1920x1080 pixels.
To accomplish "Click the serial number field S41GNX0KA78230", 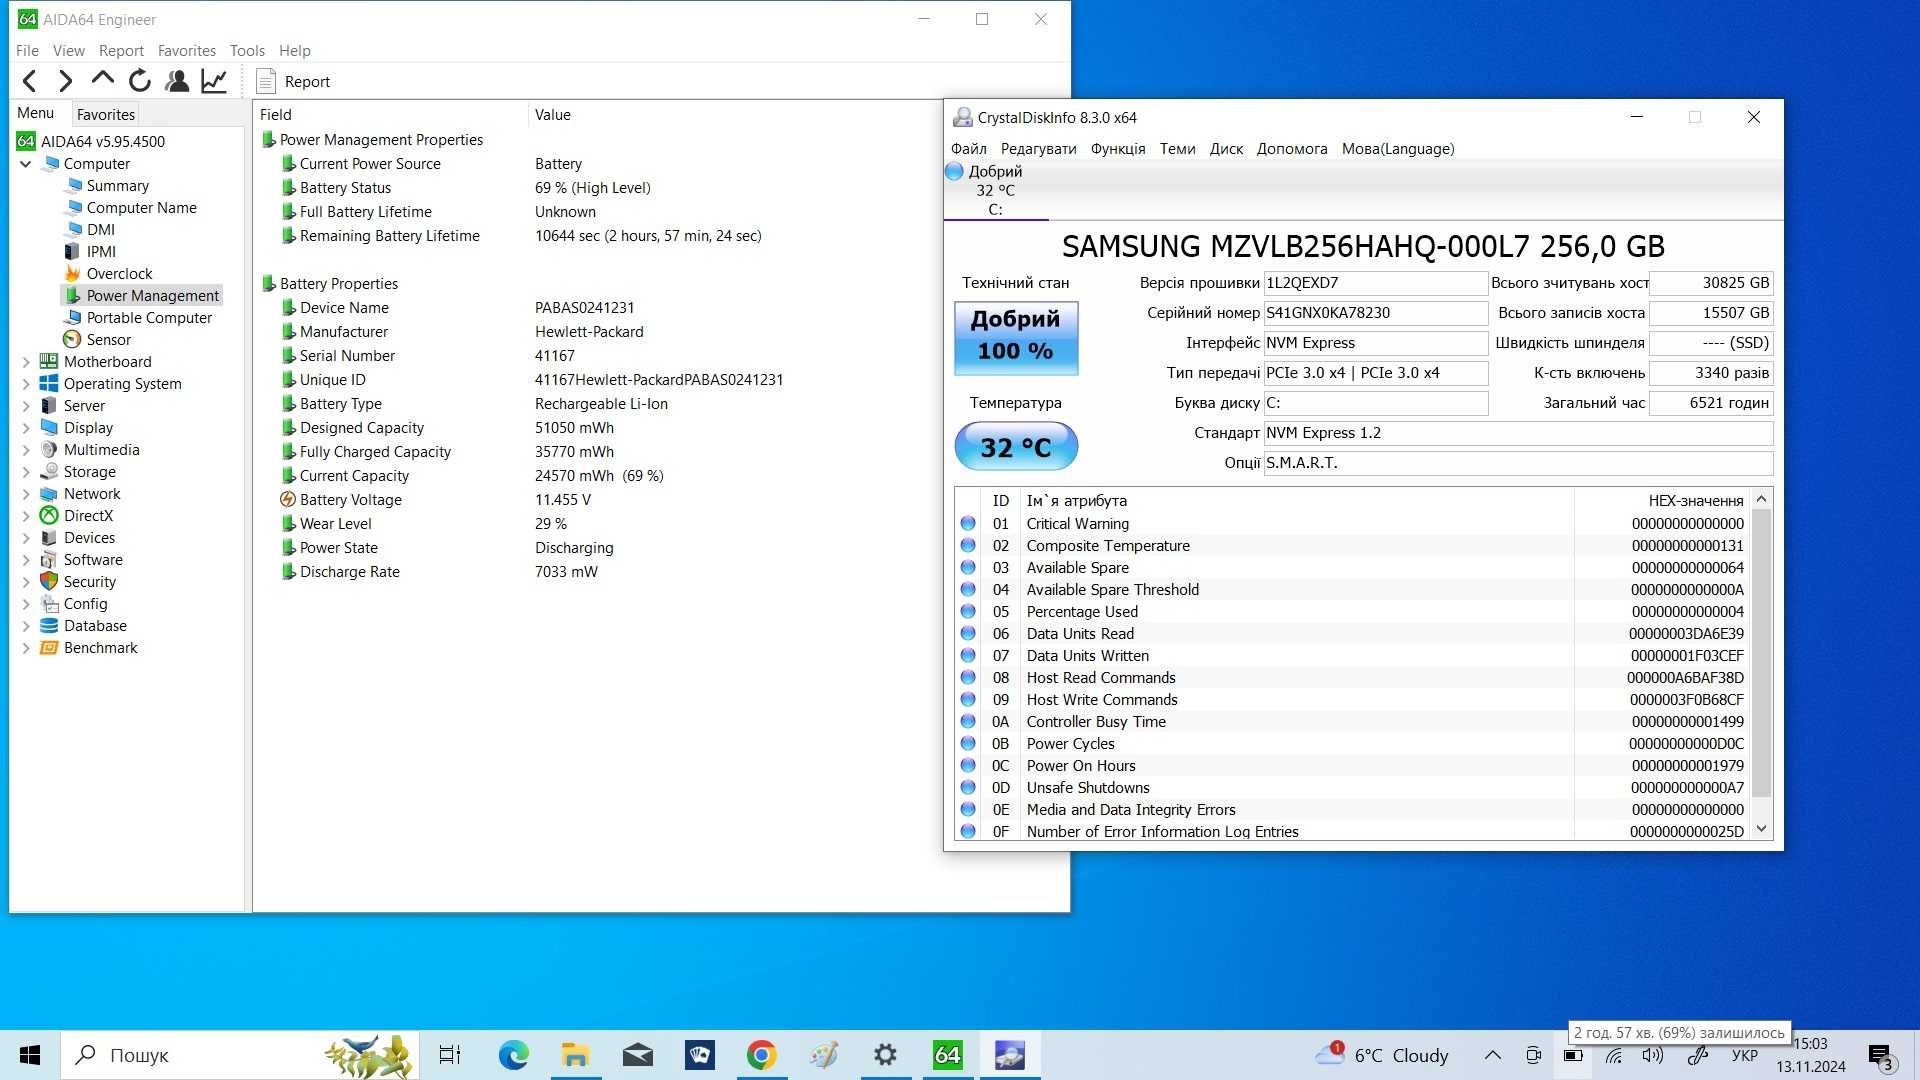I will point(1375,313).
